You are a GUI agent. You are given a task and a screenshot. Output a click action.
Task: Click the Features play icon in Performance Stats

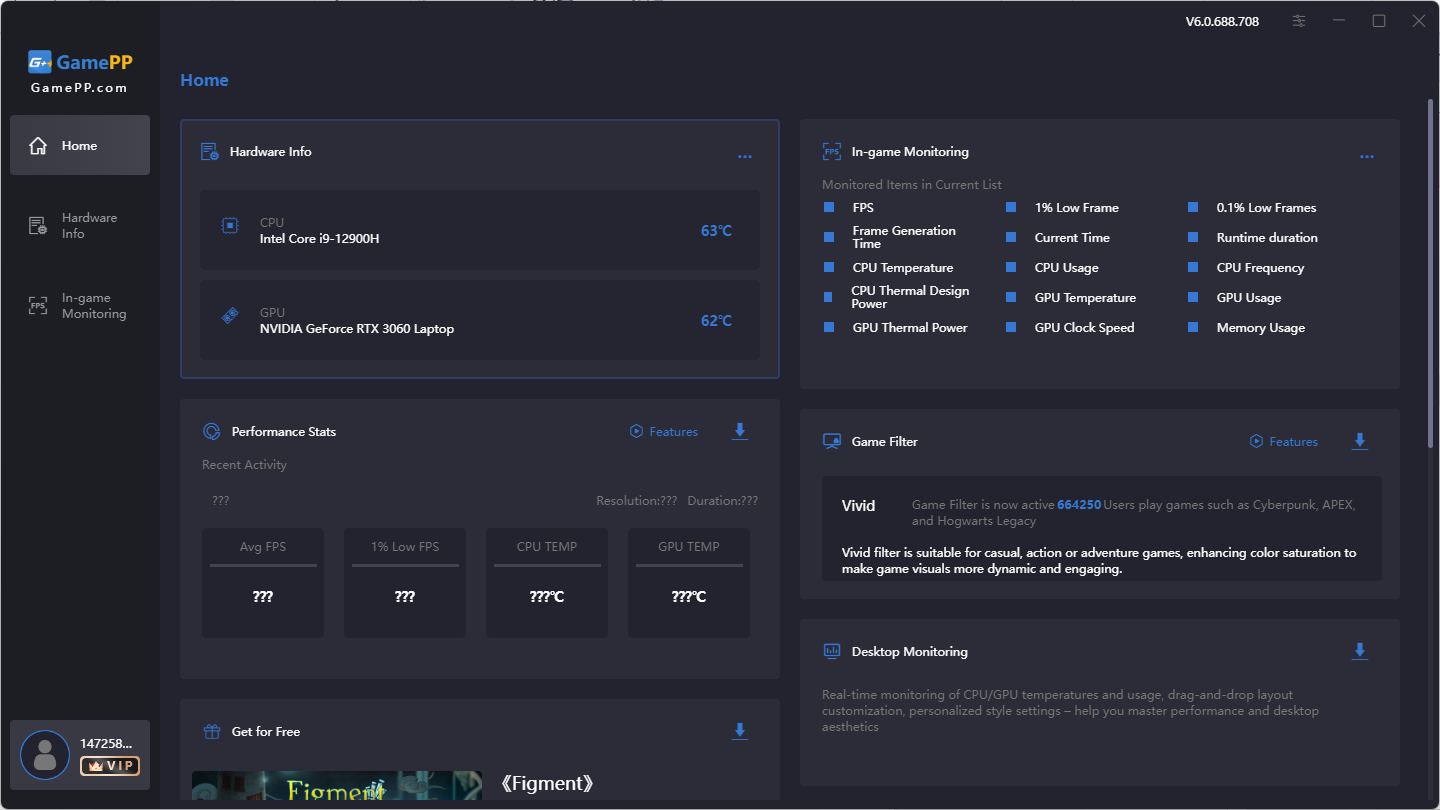coord(636,432)
